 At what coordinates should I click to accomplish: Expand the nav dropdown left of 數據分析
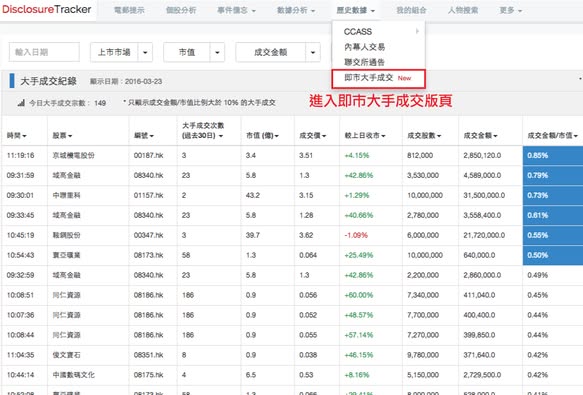pyautogui.click(x=236, y=10)
